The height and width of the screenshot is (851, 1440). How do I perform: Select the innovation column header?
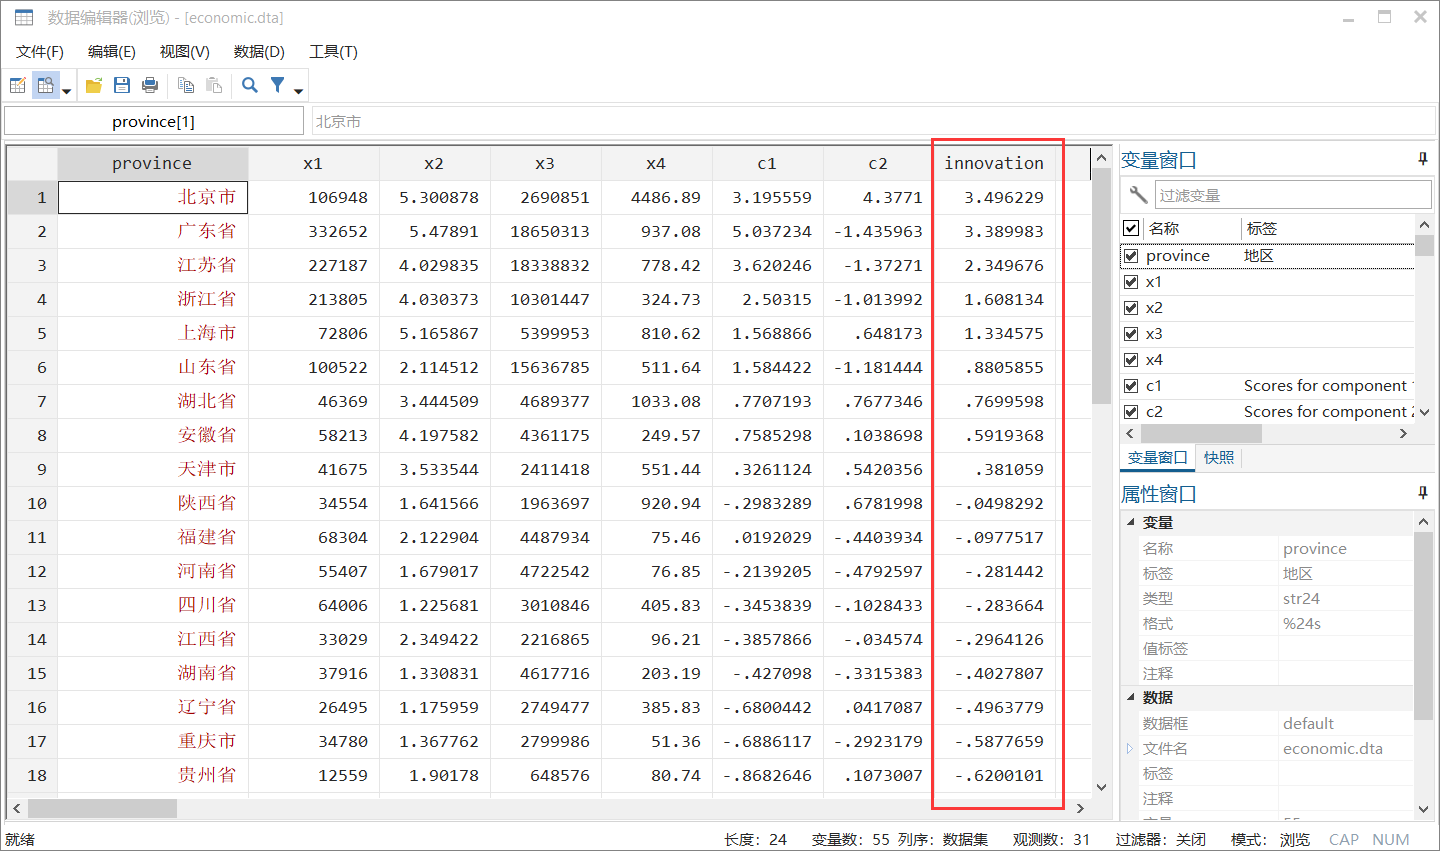click(x=994, y=163)
